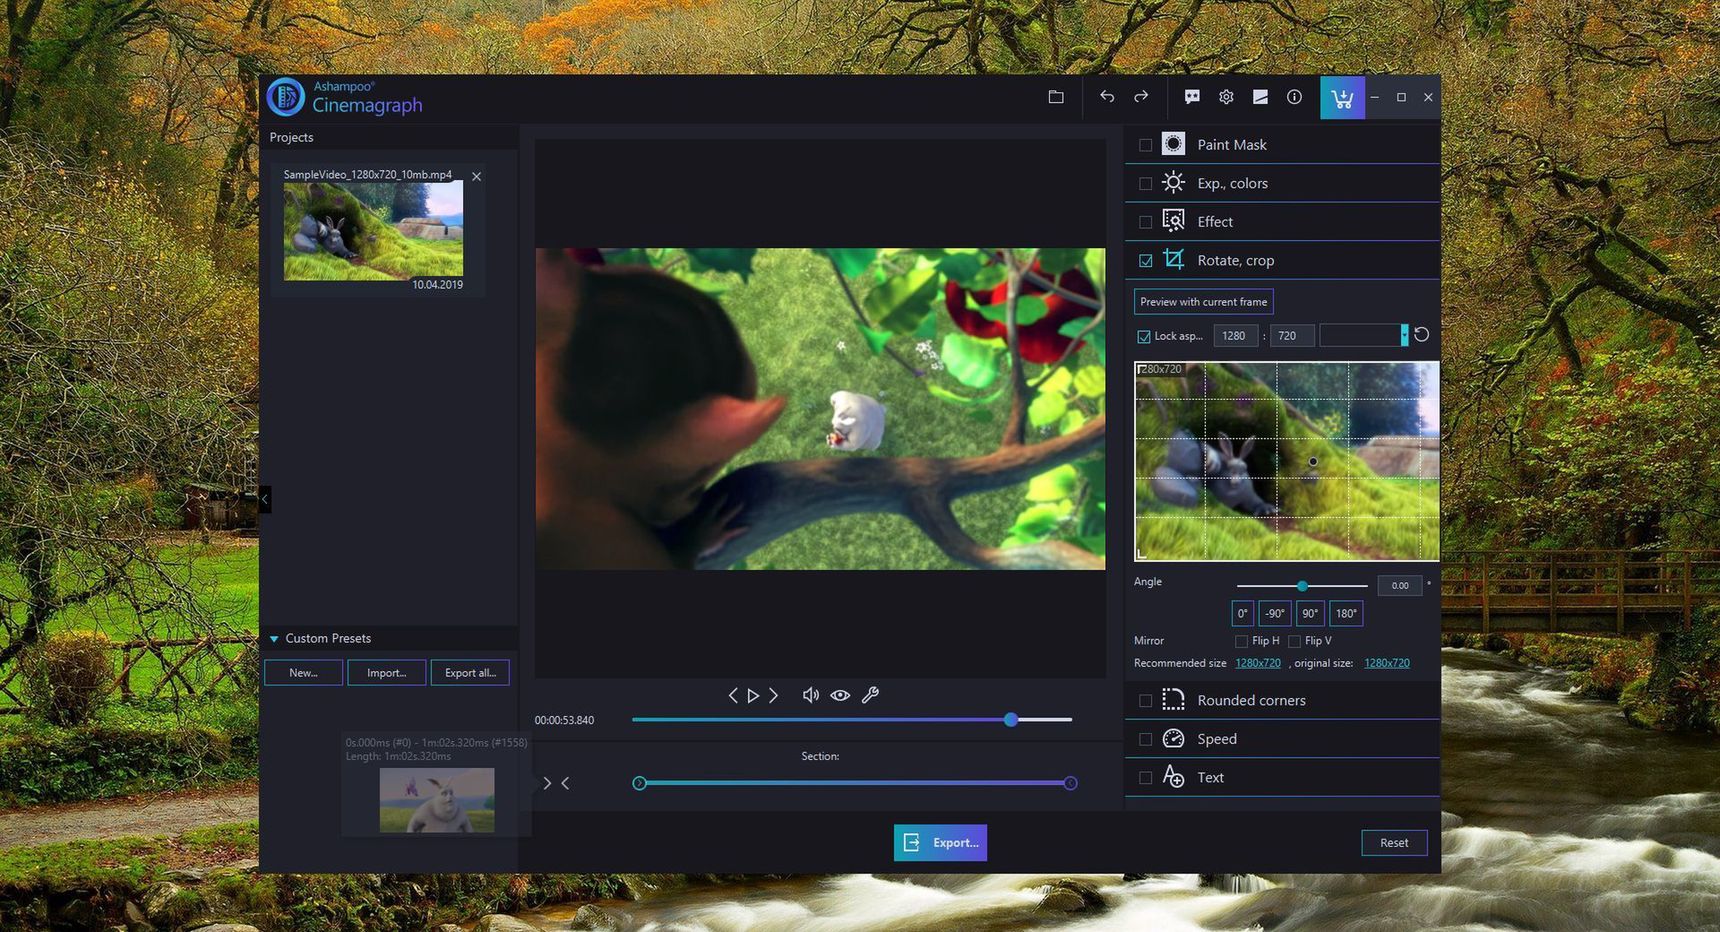1720x932 pixels.
Task: Click Preview with current frame button
Action: pos(1203,302)
